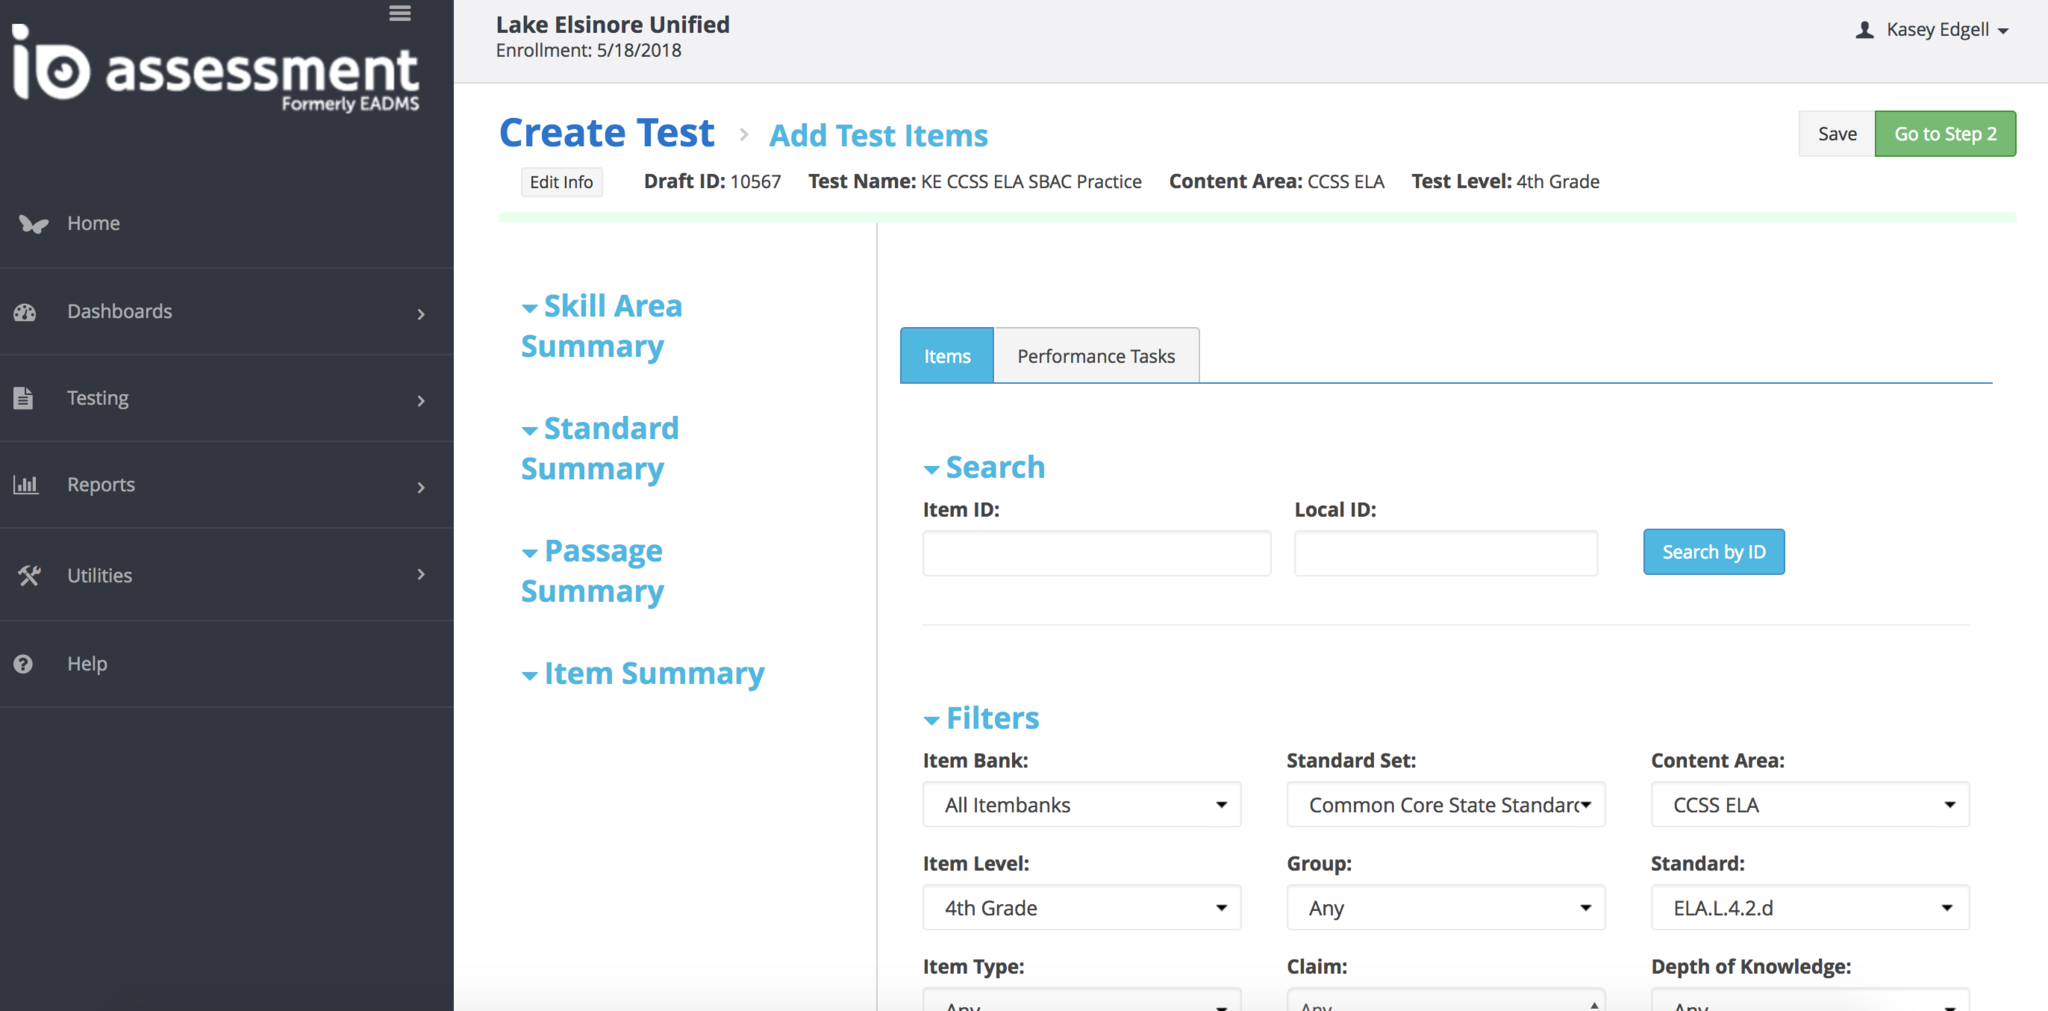Click the Utilities tools icon

[x=28, y=575]
